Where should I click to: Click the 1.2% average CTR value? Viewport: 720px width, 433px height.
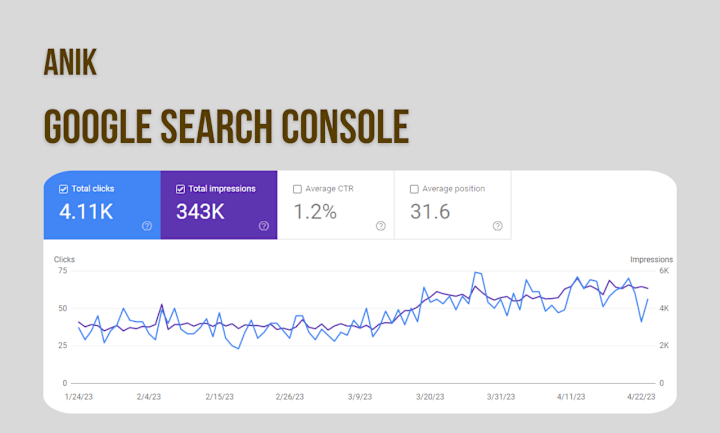[x=315, y=212]
